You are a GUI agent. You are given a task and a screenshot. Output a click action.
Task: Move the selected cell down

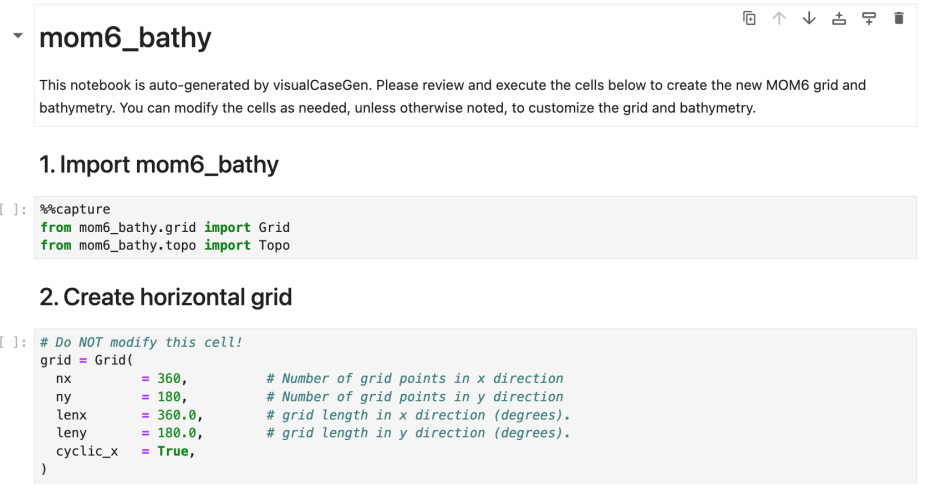click(x=809, y=18)
